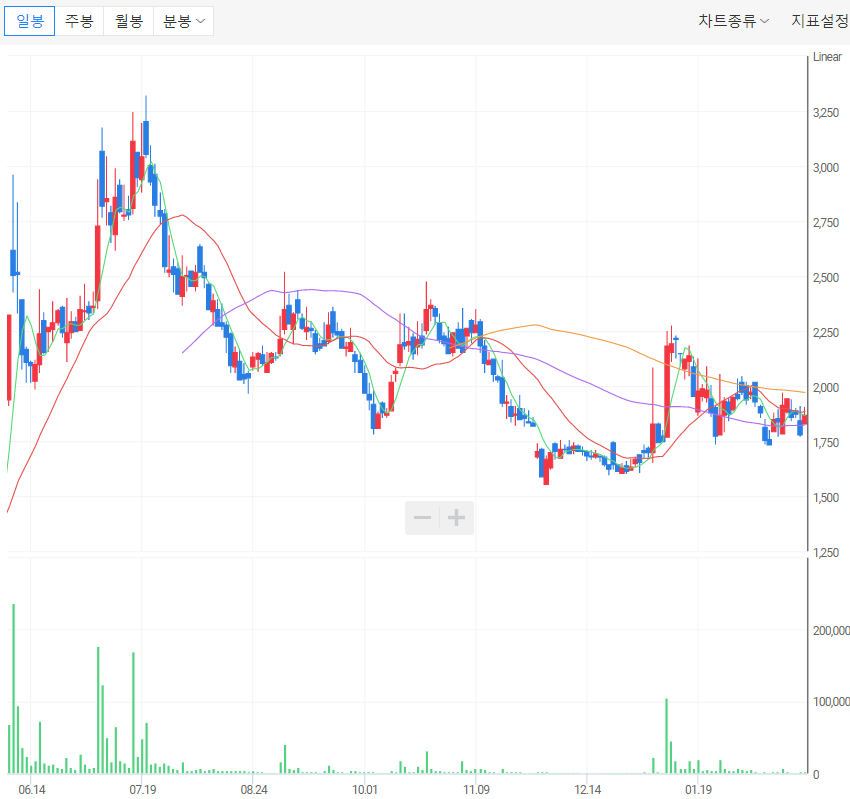Screen dimensions: 850x799
Task: Click the tallest volume bar near 06.14
Action: pyautogui.click(x=14, y=688)
